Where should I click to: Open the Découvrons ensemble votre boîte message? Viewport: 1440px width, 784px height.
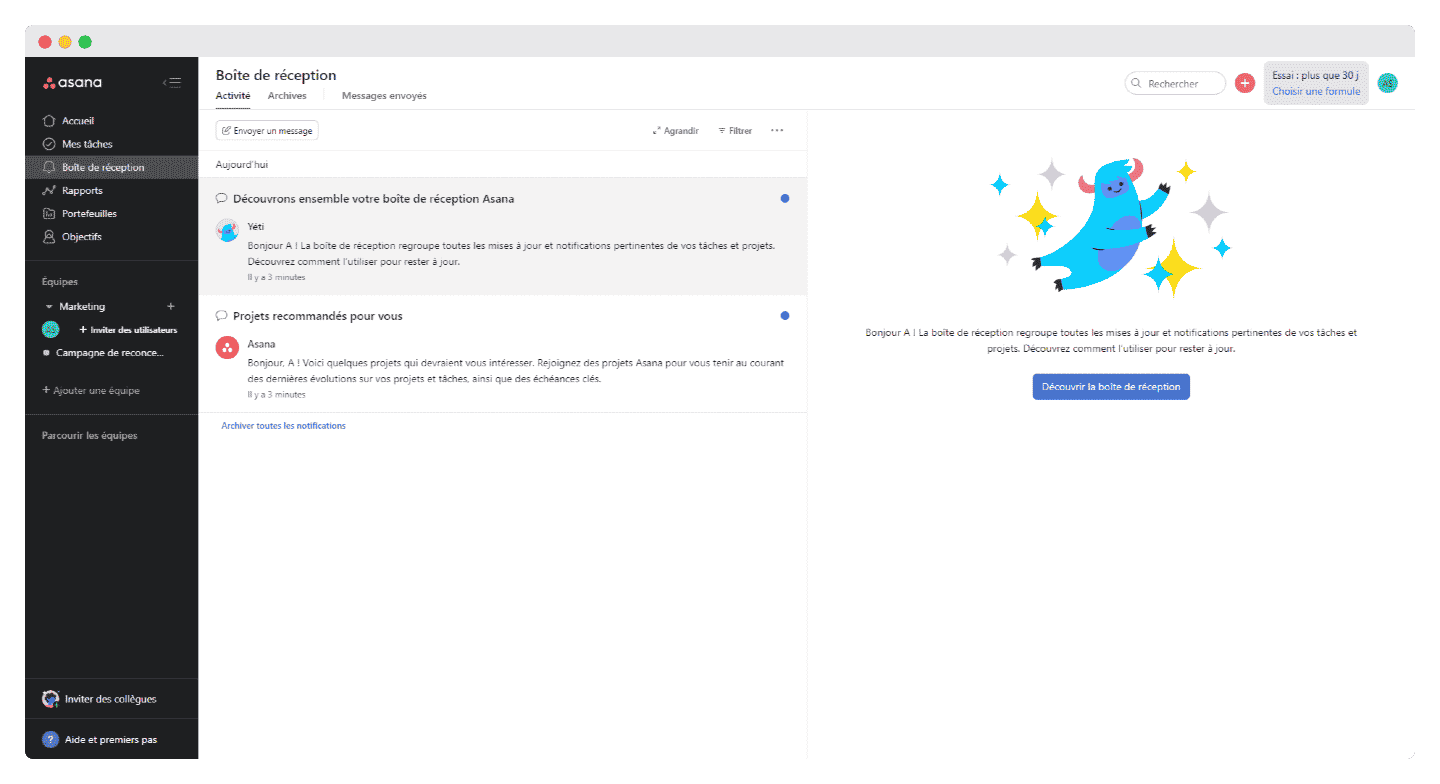(x=502, y=236)
